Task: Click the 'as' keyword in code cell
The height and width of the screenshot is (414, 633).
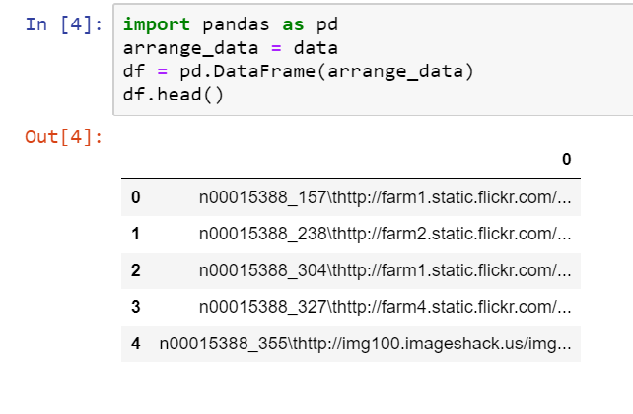Action: tap(293, 25)
